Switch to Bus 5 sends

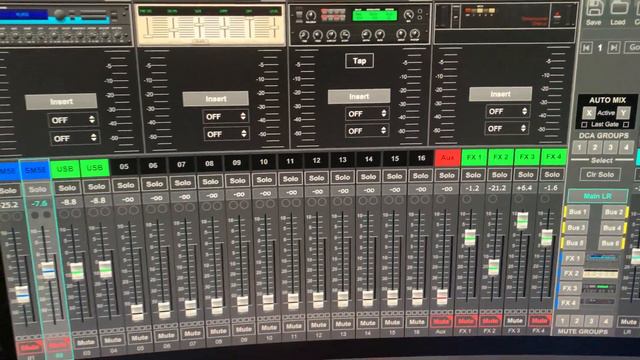(575, 243)
